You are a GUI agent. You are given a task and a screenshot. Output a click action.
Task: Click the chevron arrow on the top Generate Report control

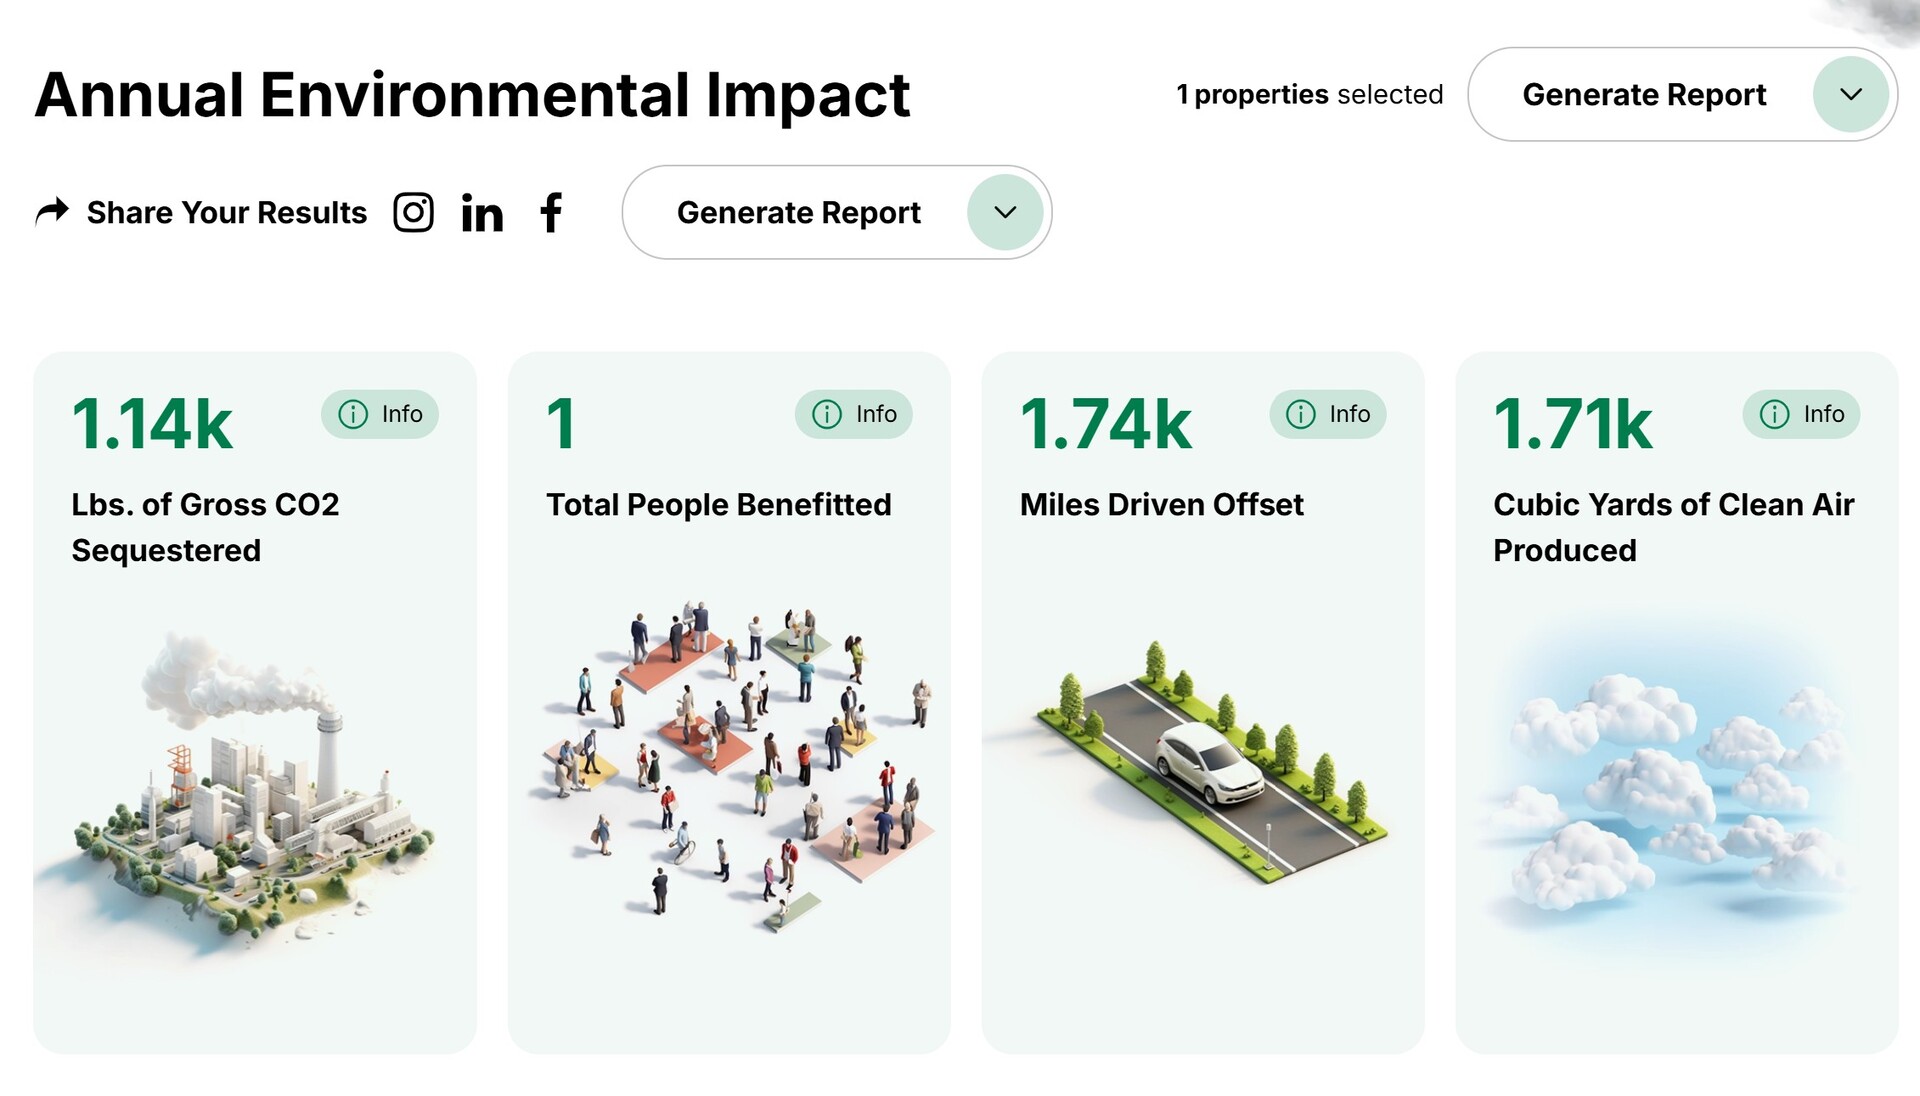click(x=1851, y=94)
